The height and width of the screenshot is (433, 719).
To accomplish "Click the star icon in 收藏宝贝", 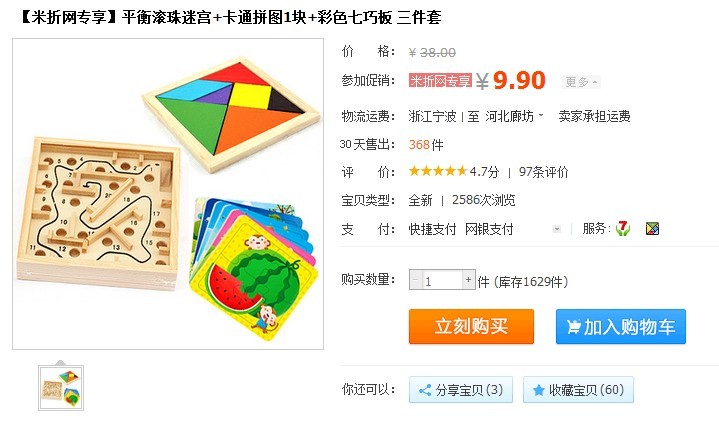I will [x=539, y=390].
